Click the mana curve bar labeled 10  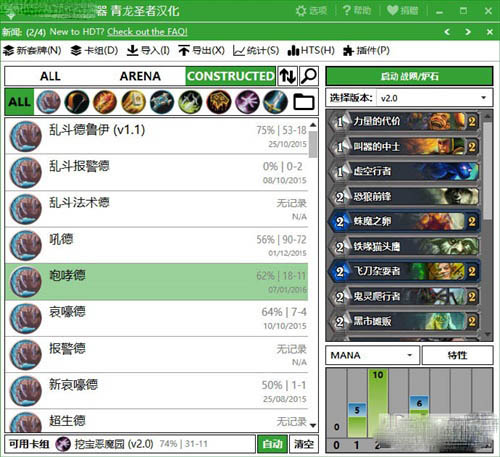[378, 403]
